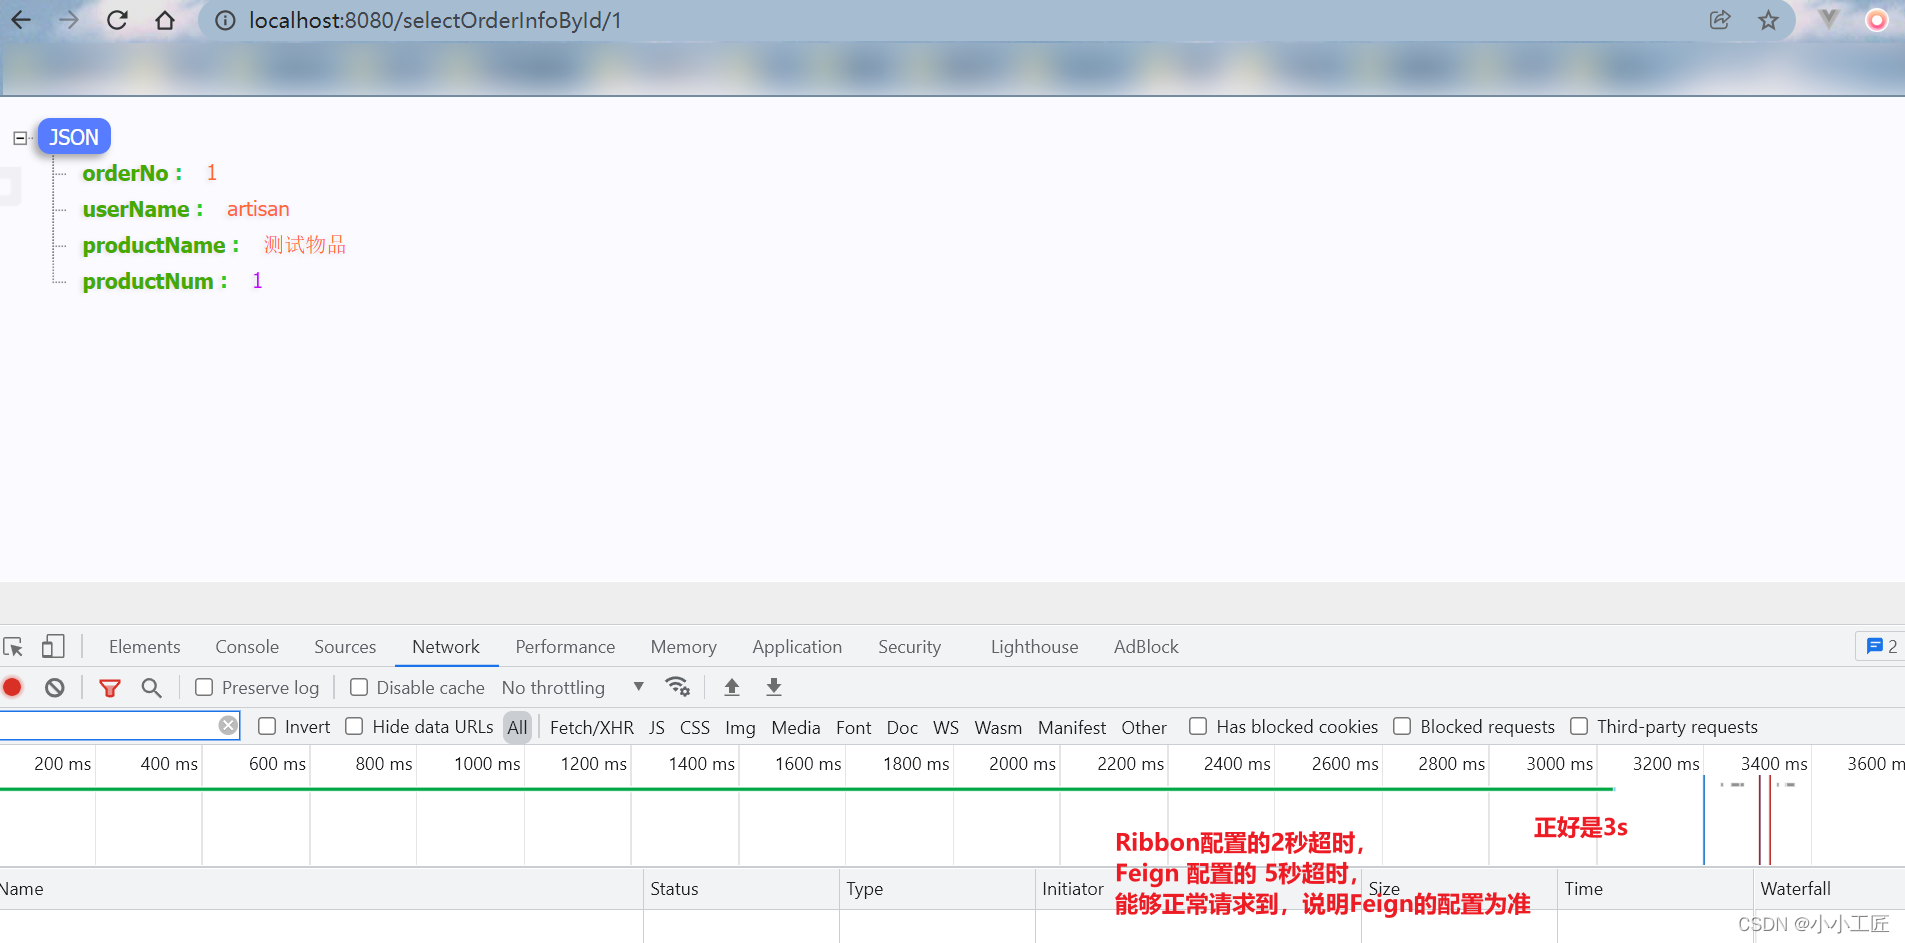Click the network filter text field
This screenshot has width=1905, height=943.
(x=108, y=725)
